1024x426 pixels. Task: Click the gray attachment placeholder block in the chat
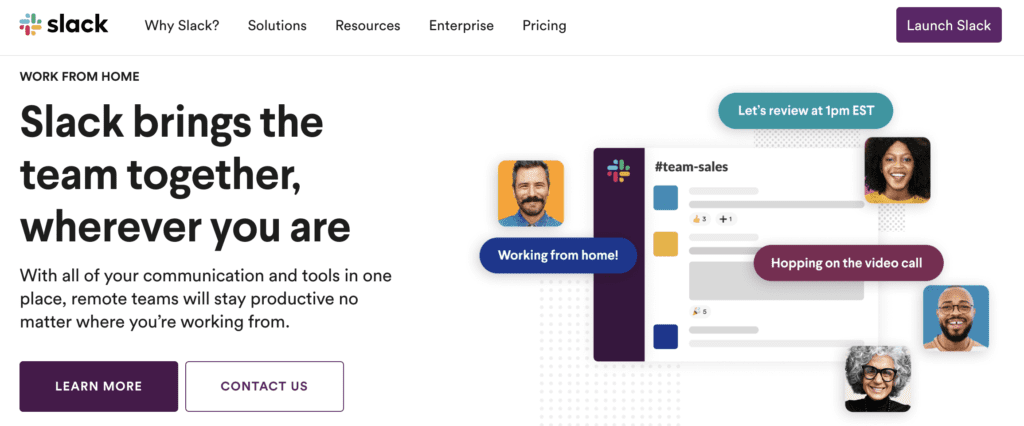click(x=776, y=280)
